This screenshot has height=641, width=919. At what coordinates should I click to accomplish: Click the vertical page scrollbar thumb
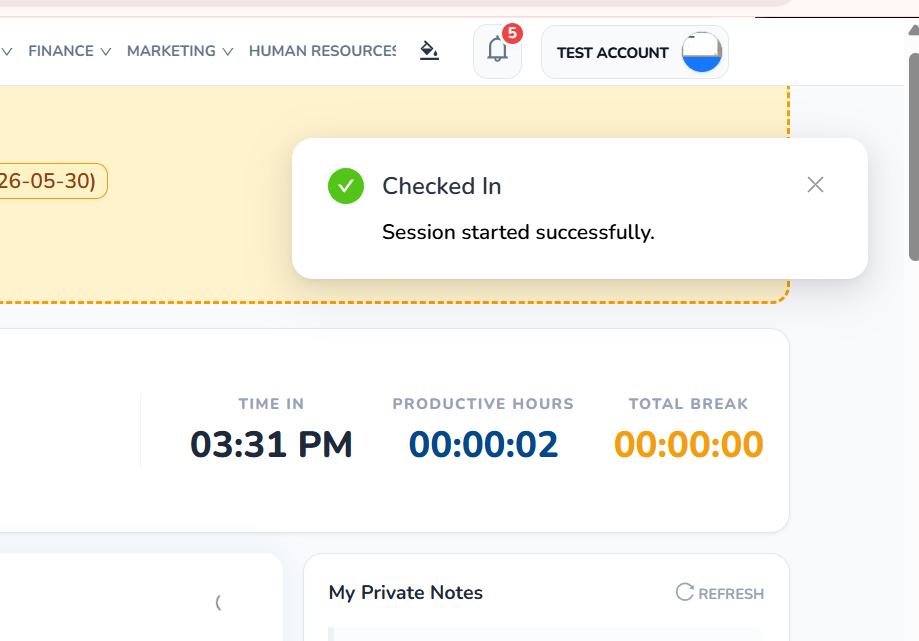pyautogui.click(x=914, y=156)
